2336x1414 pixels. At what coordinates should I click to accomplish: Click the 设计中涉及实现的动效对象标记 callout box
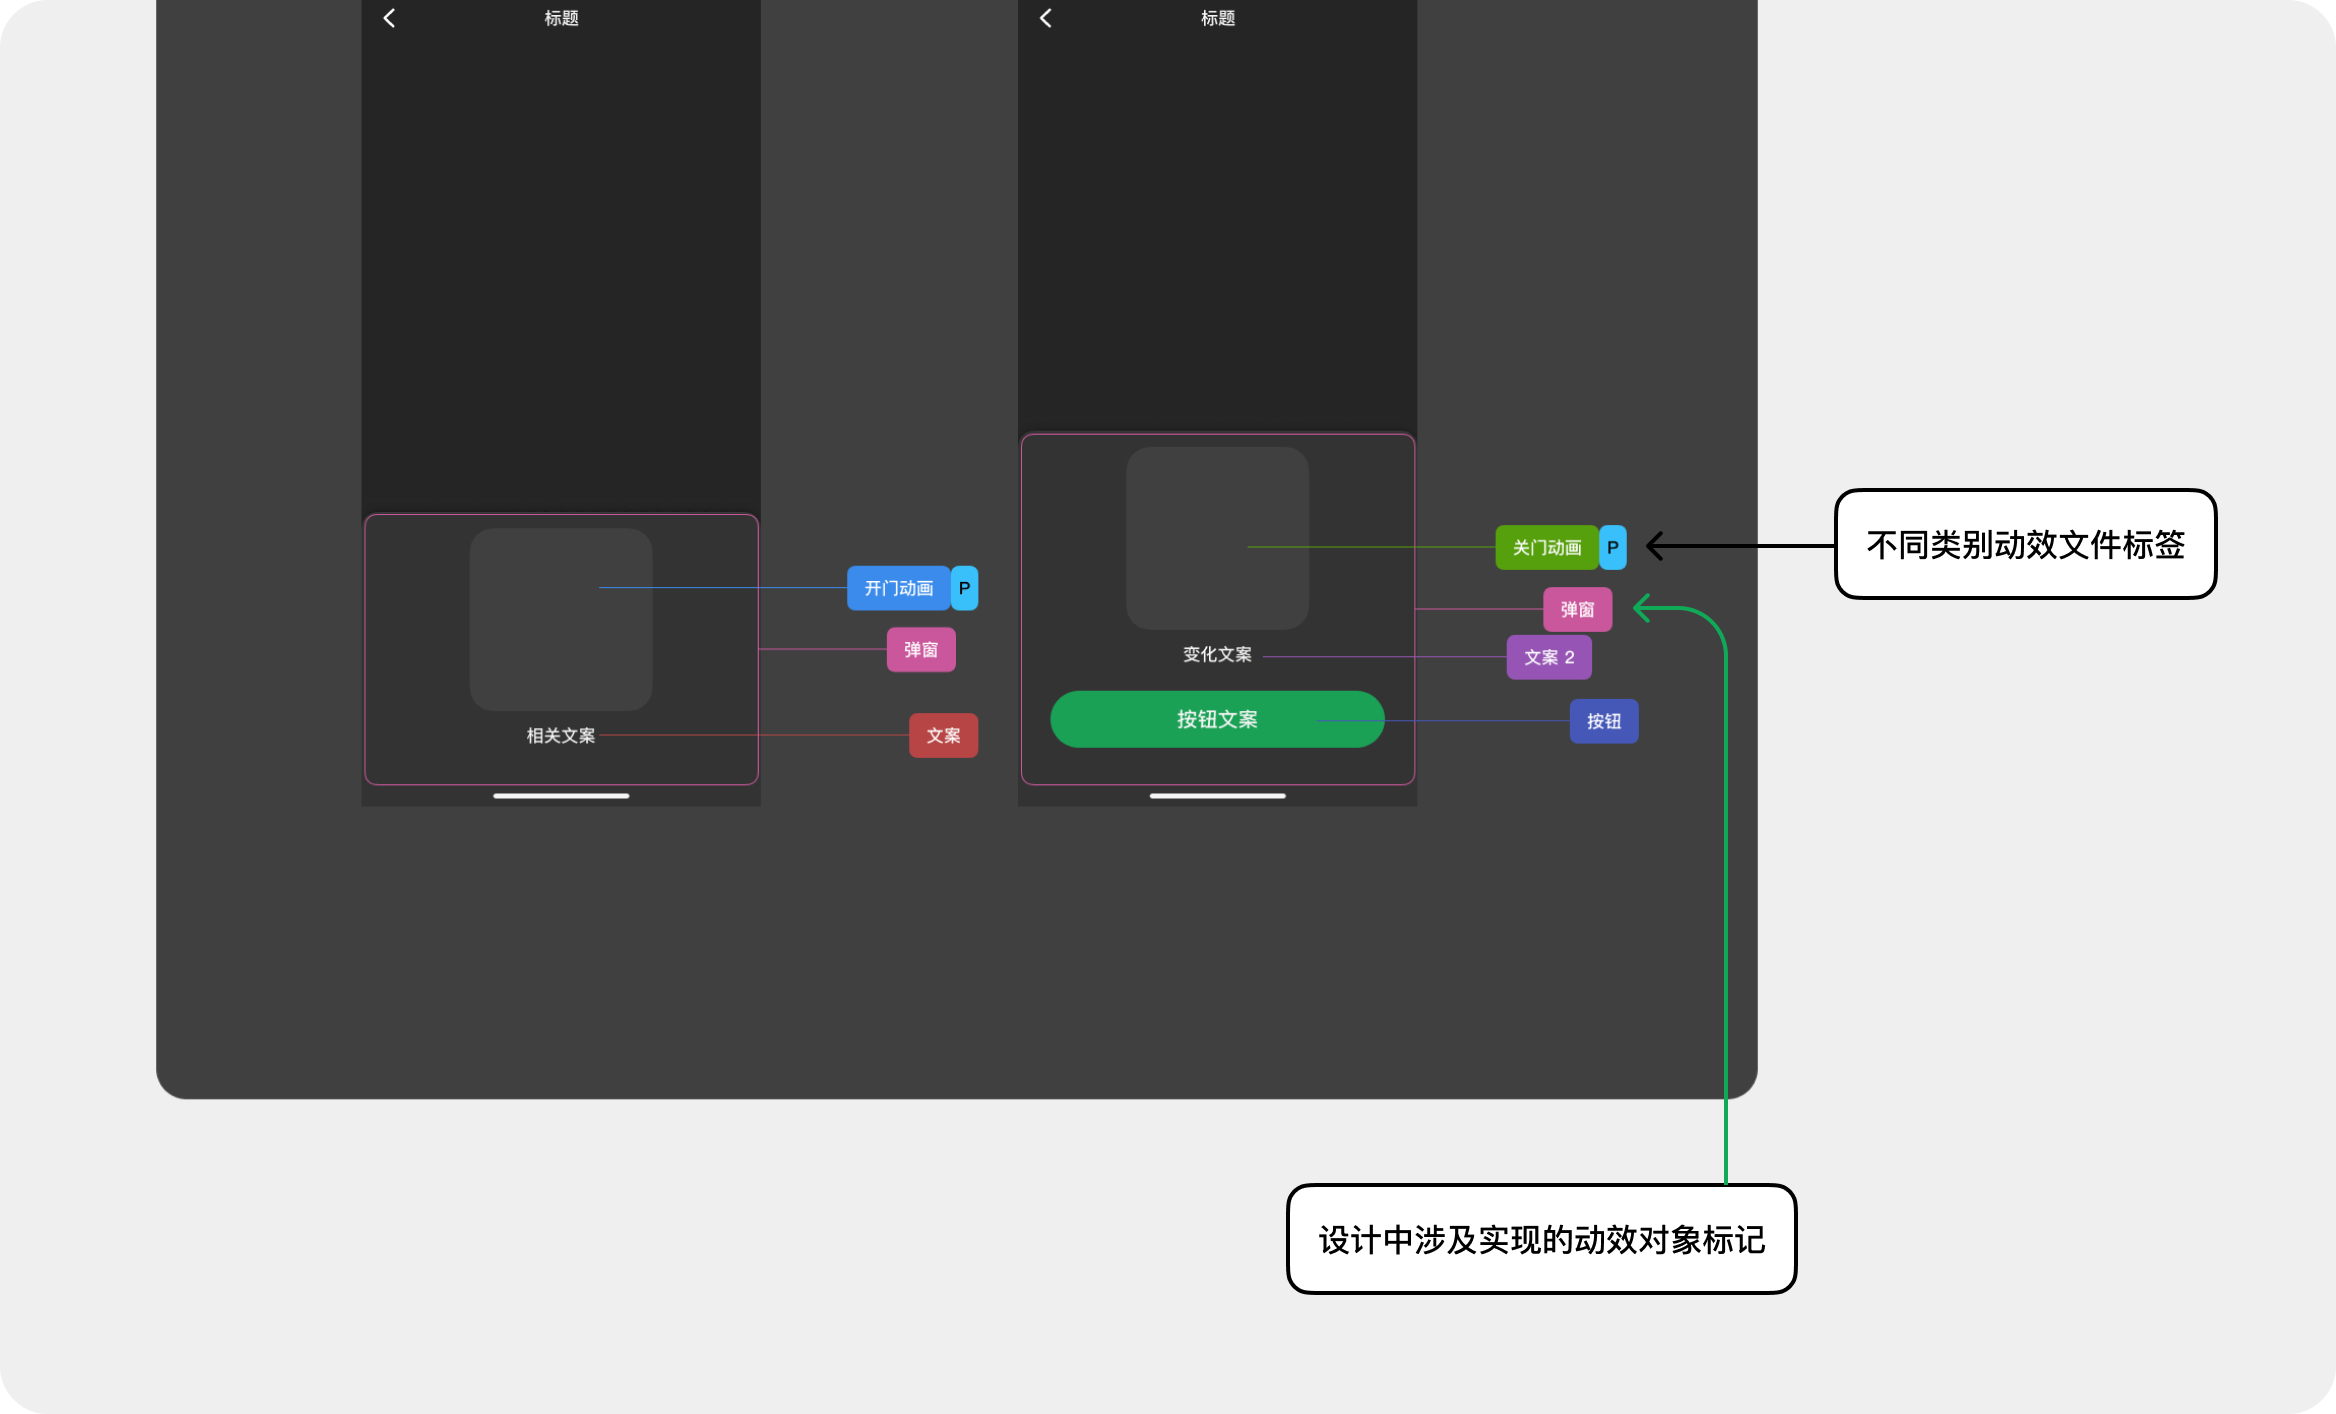coord(1541,1239)
